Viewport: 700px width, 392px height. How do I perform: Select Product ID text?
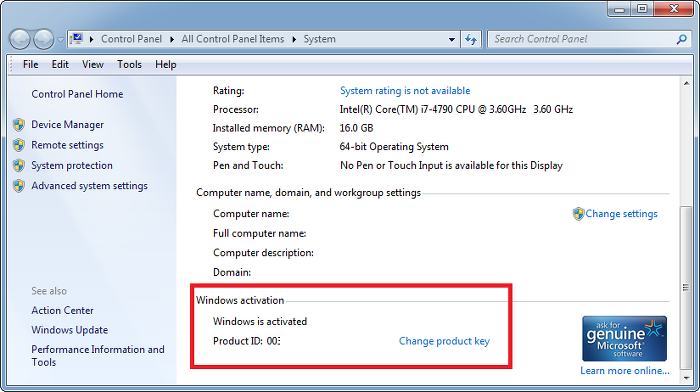[x=246, y=341]
